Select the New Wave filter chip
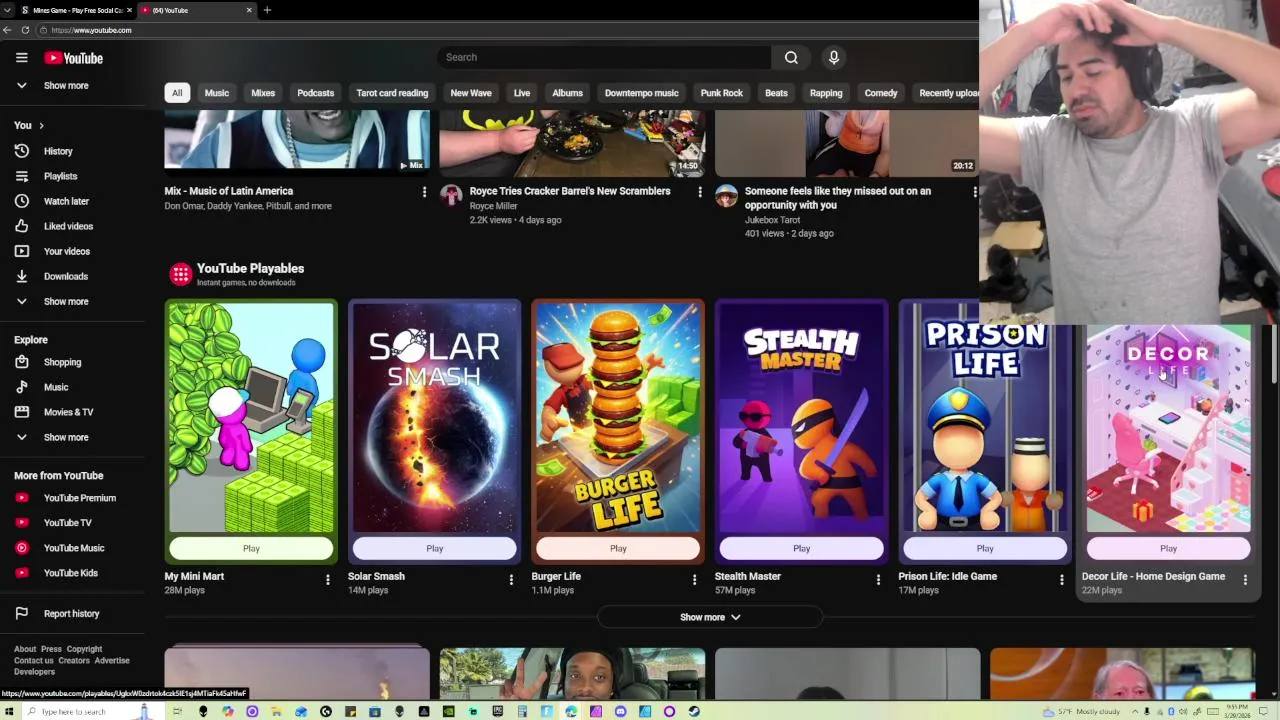 coord(471,93)
